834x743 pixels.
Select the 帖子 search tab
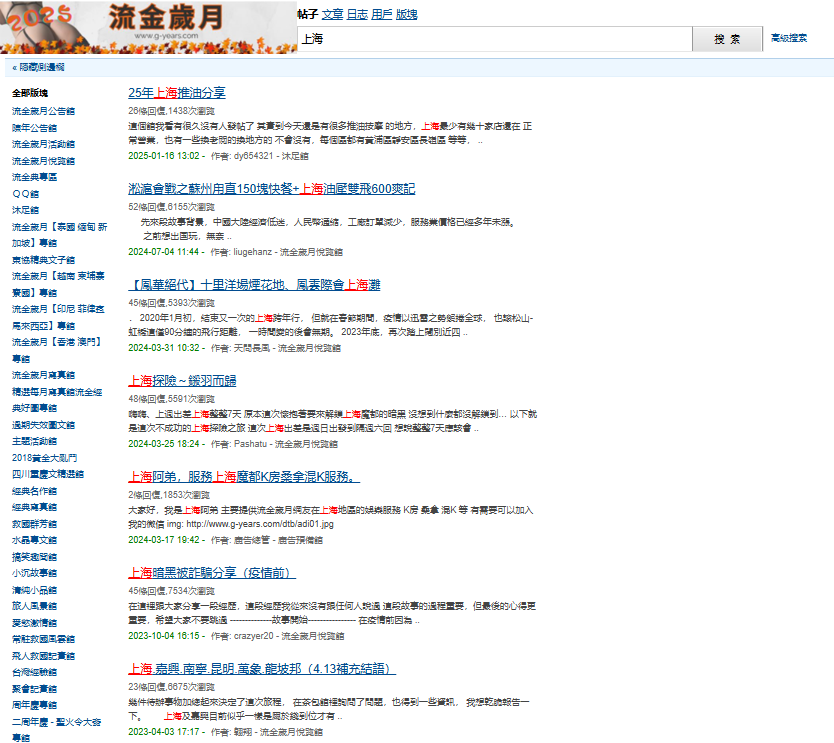click(307, 14)
